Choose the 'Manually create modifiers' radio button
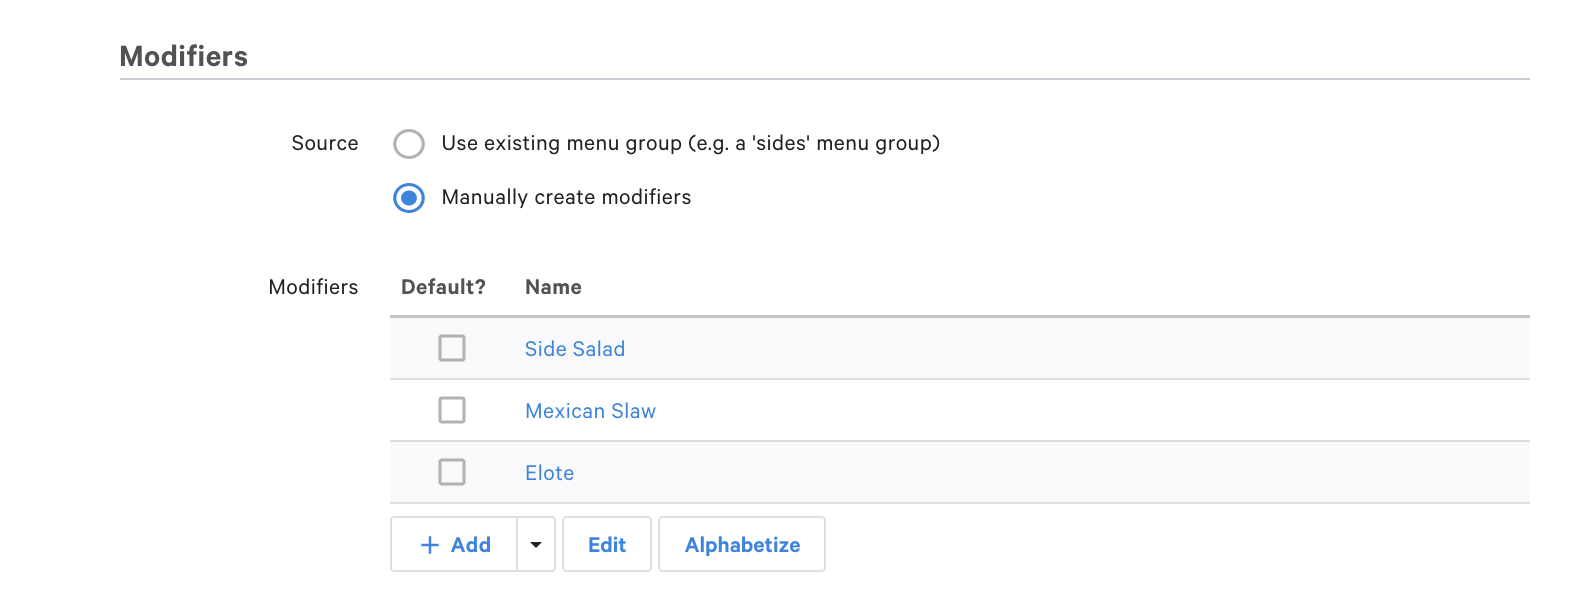Viewport: 1572px width, 610px height. pos(409,198)
